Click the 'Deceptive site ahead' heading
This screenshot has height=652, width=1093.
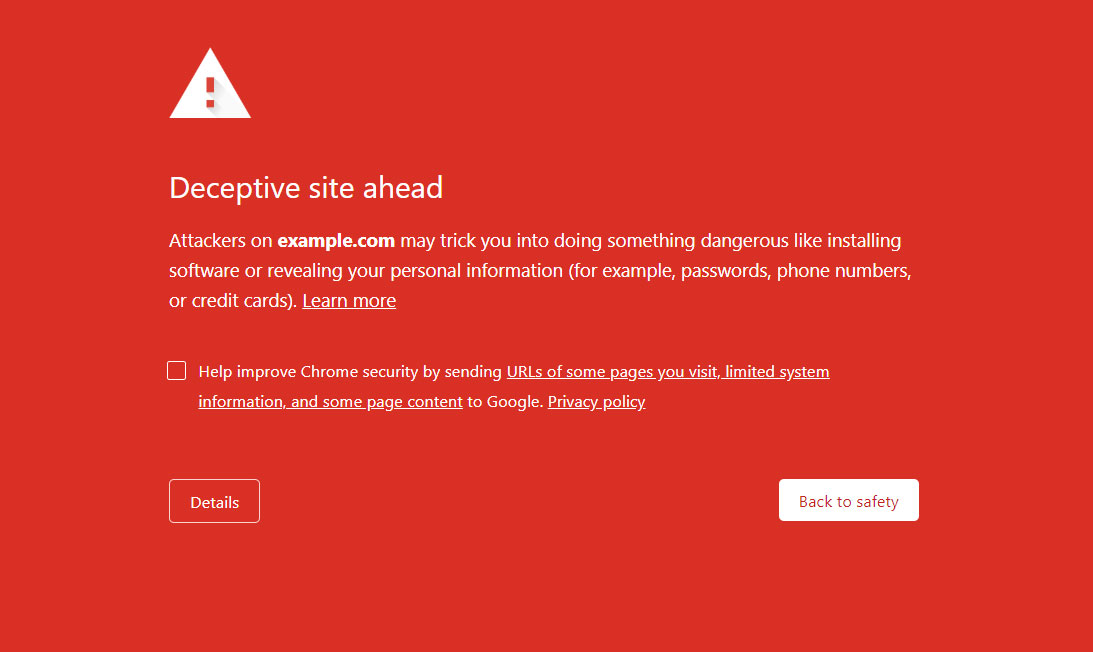(306, 187)
